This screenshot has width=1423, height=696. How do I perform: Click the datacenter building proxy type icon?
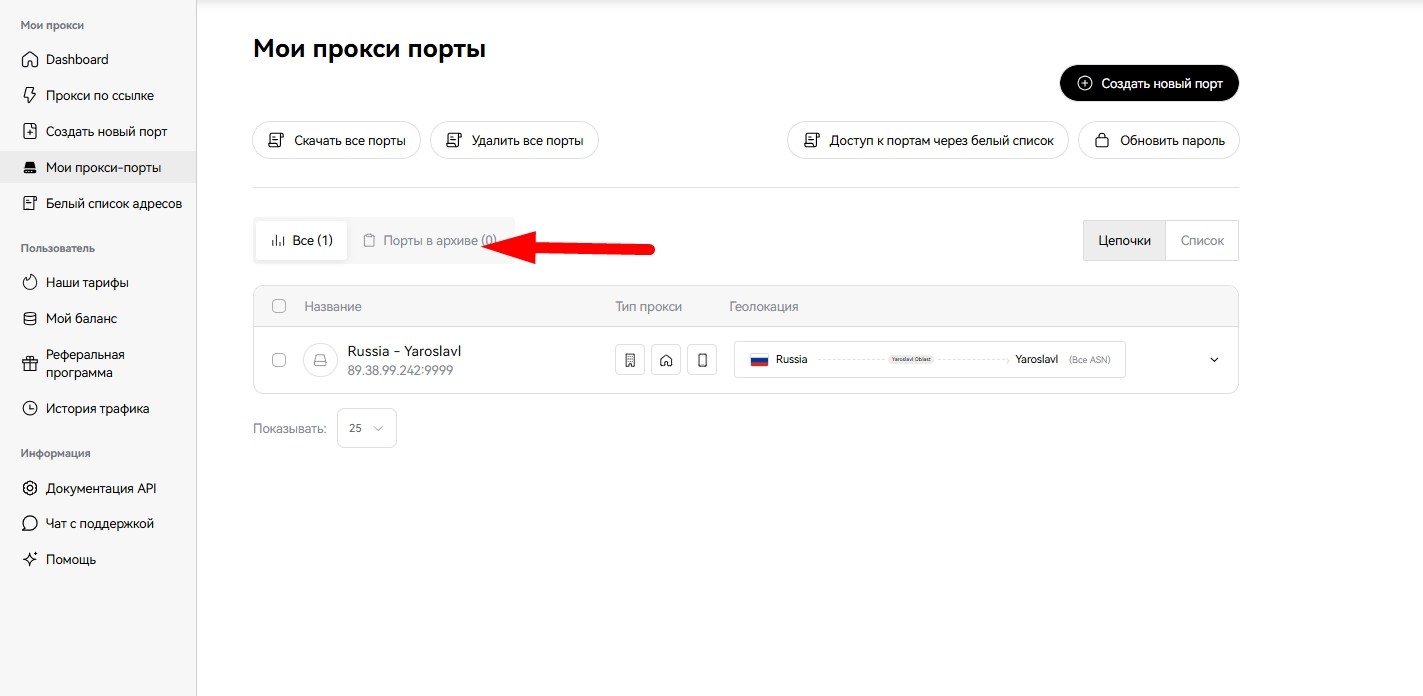point(630,360)
